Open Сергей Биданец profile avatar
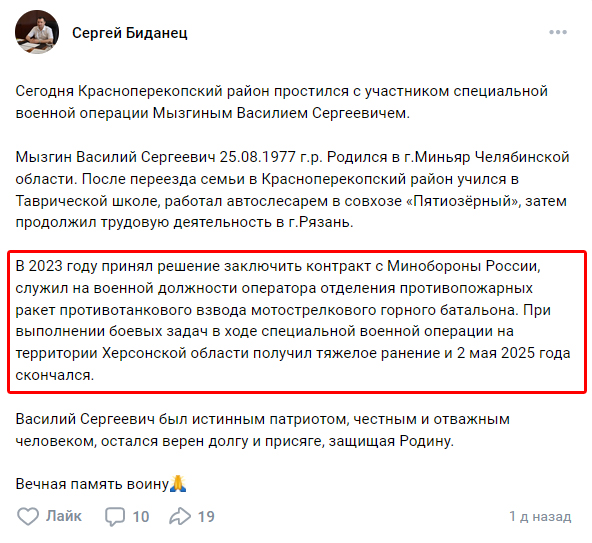 tap(37, 32)
